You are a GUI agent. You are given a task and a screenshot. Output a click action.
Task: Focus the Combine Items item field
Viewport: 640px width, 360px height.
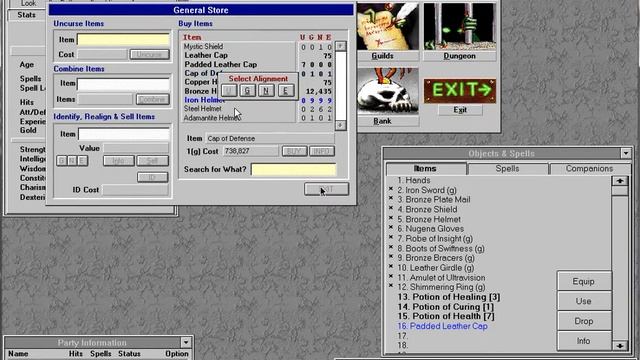pyautogui.click(x=123, y=83)
